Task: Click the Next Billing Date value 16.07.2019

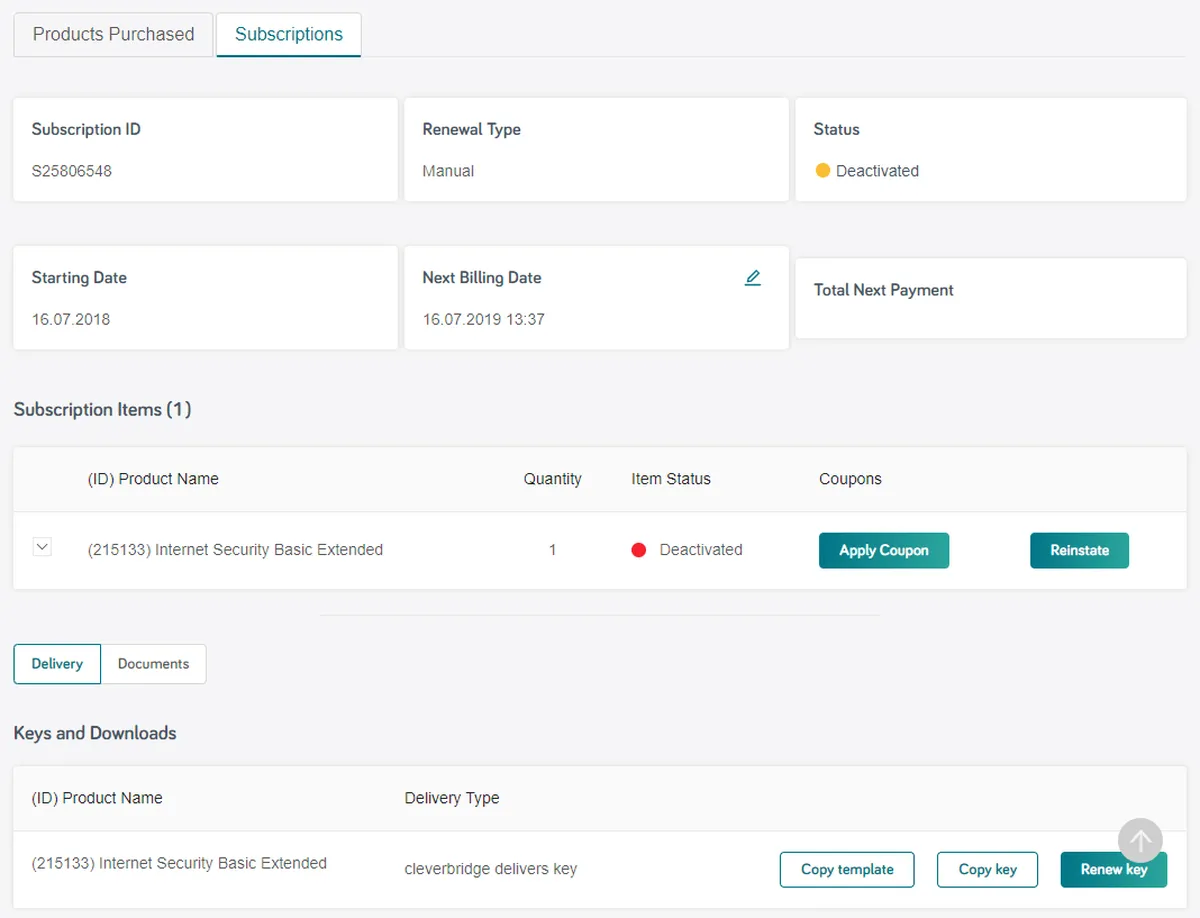Action: pyautogui.click(x=483, y=320)
